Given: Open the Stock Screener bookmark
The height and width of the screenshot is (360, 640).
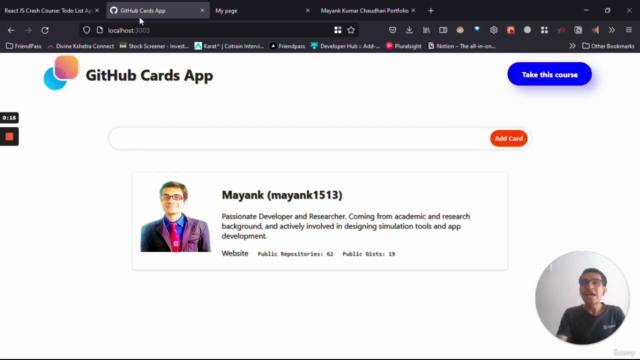Looking at the screenshot, I should point(154,46).
